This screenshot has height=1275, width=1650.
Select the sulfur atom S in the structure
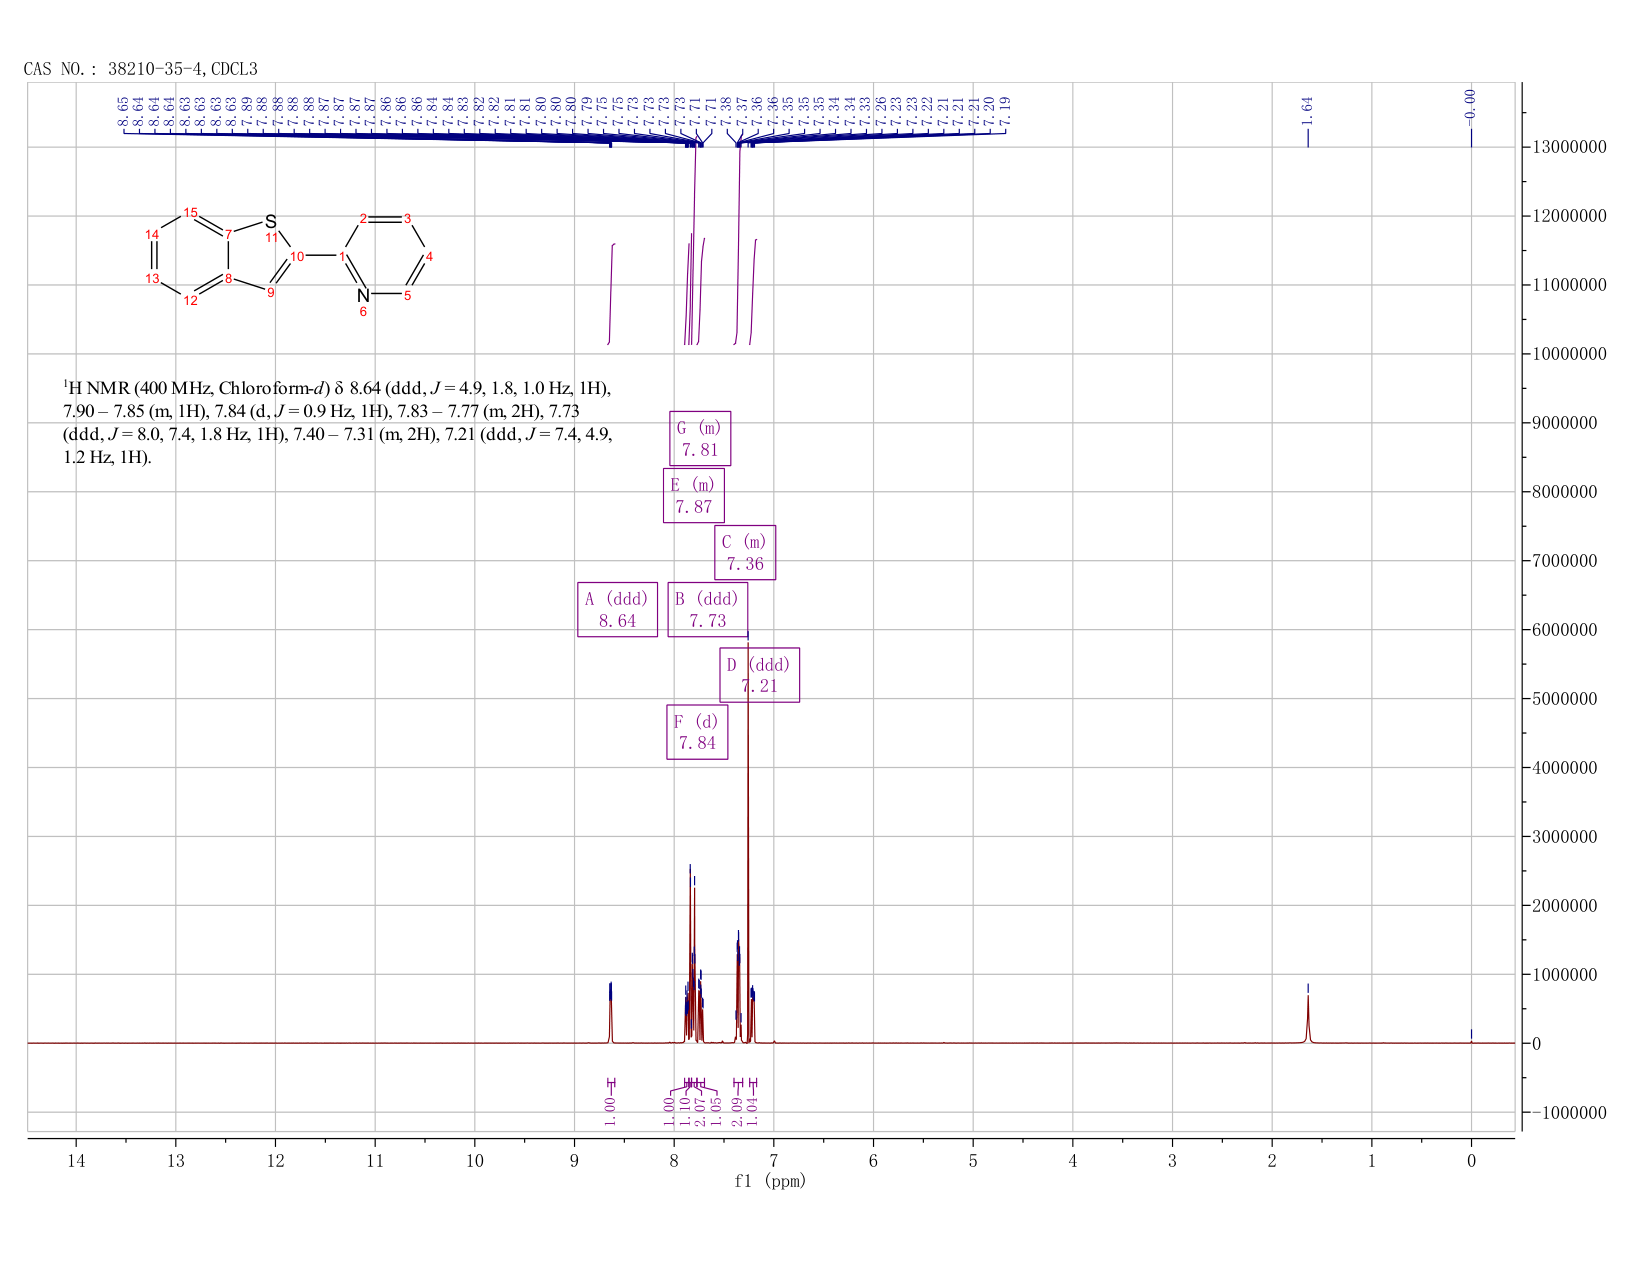[270, 221]
